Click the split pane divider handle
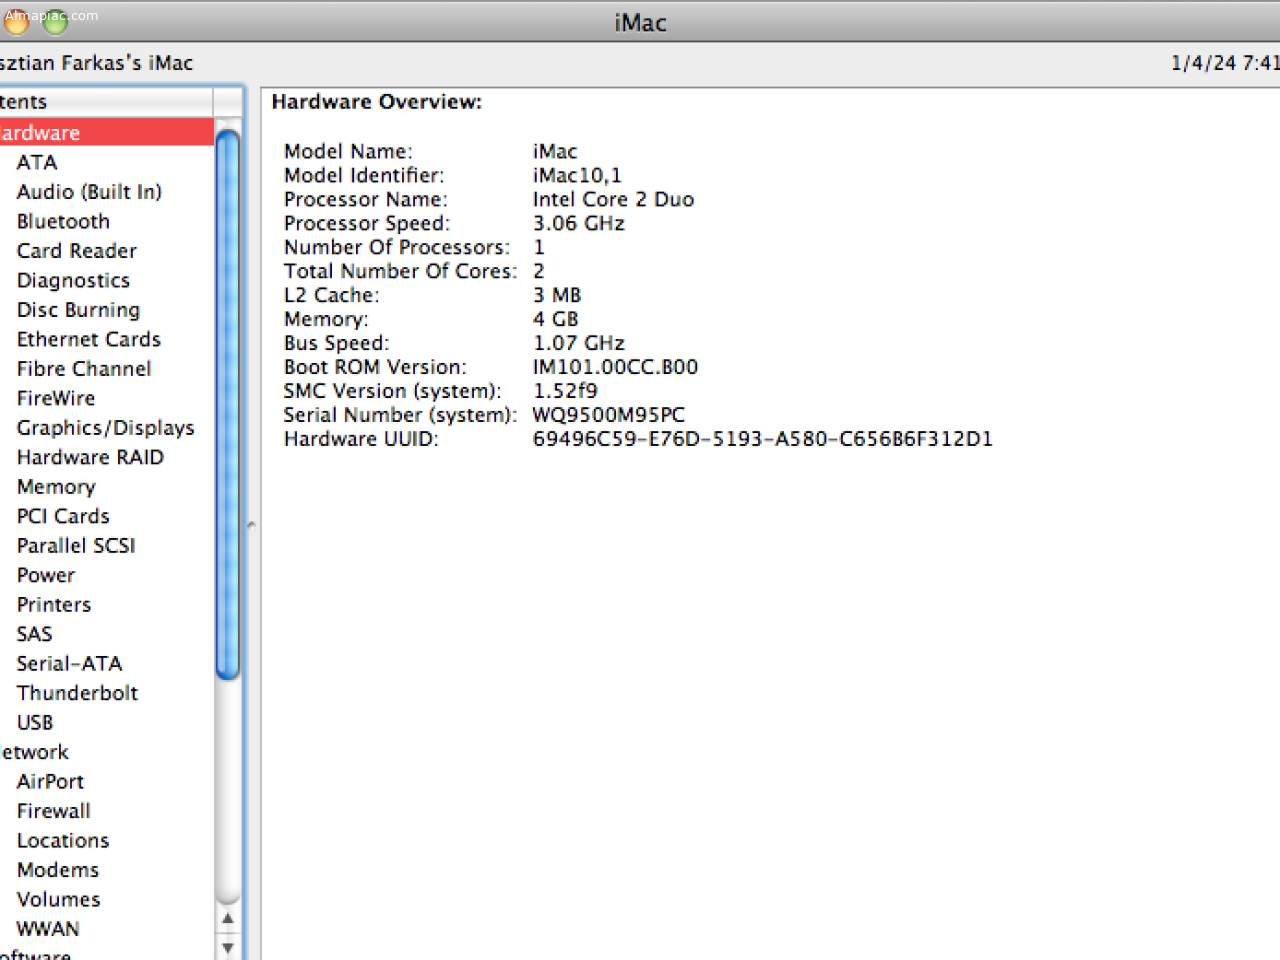Viewport: 1280px width, 960px height. [x=251, y=524]
